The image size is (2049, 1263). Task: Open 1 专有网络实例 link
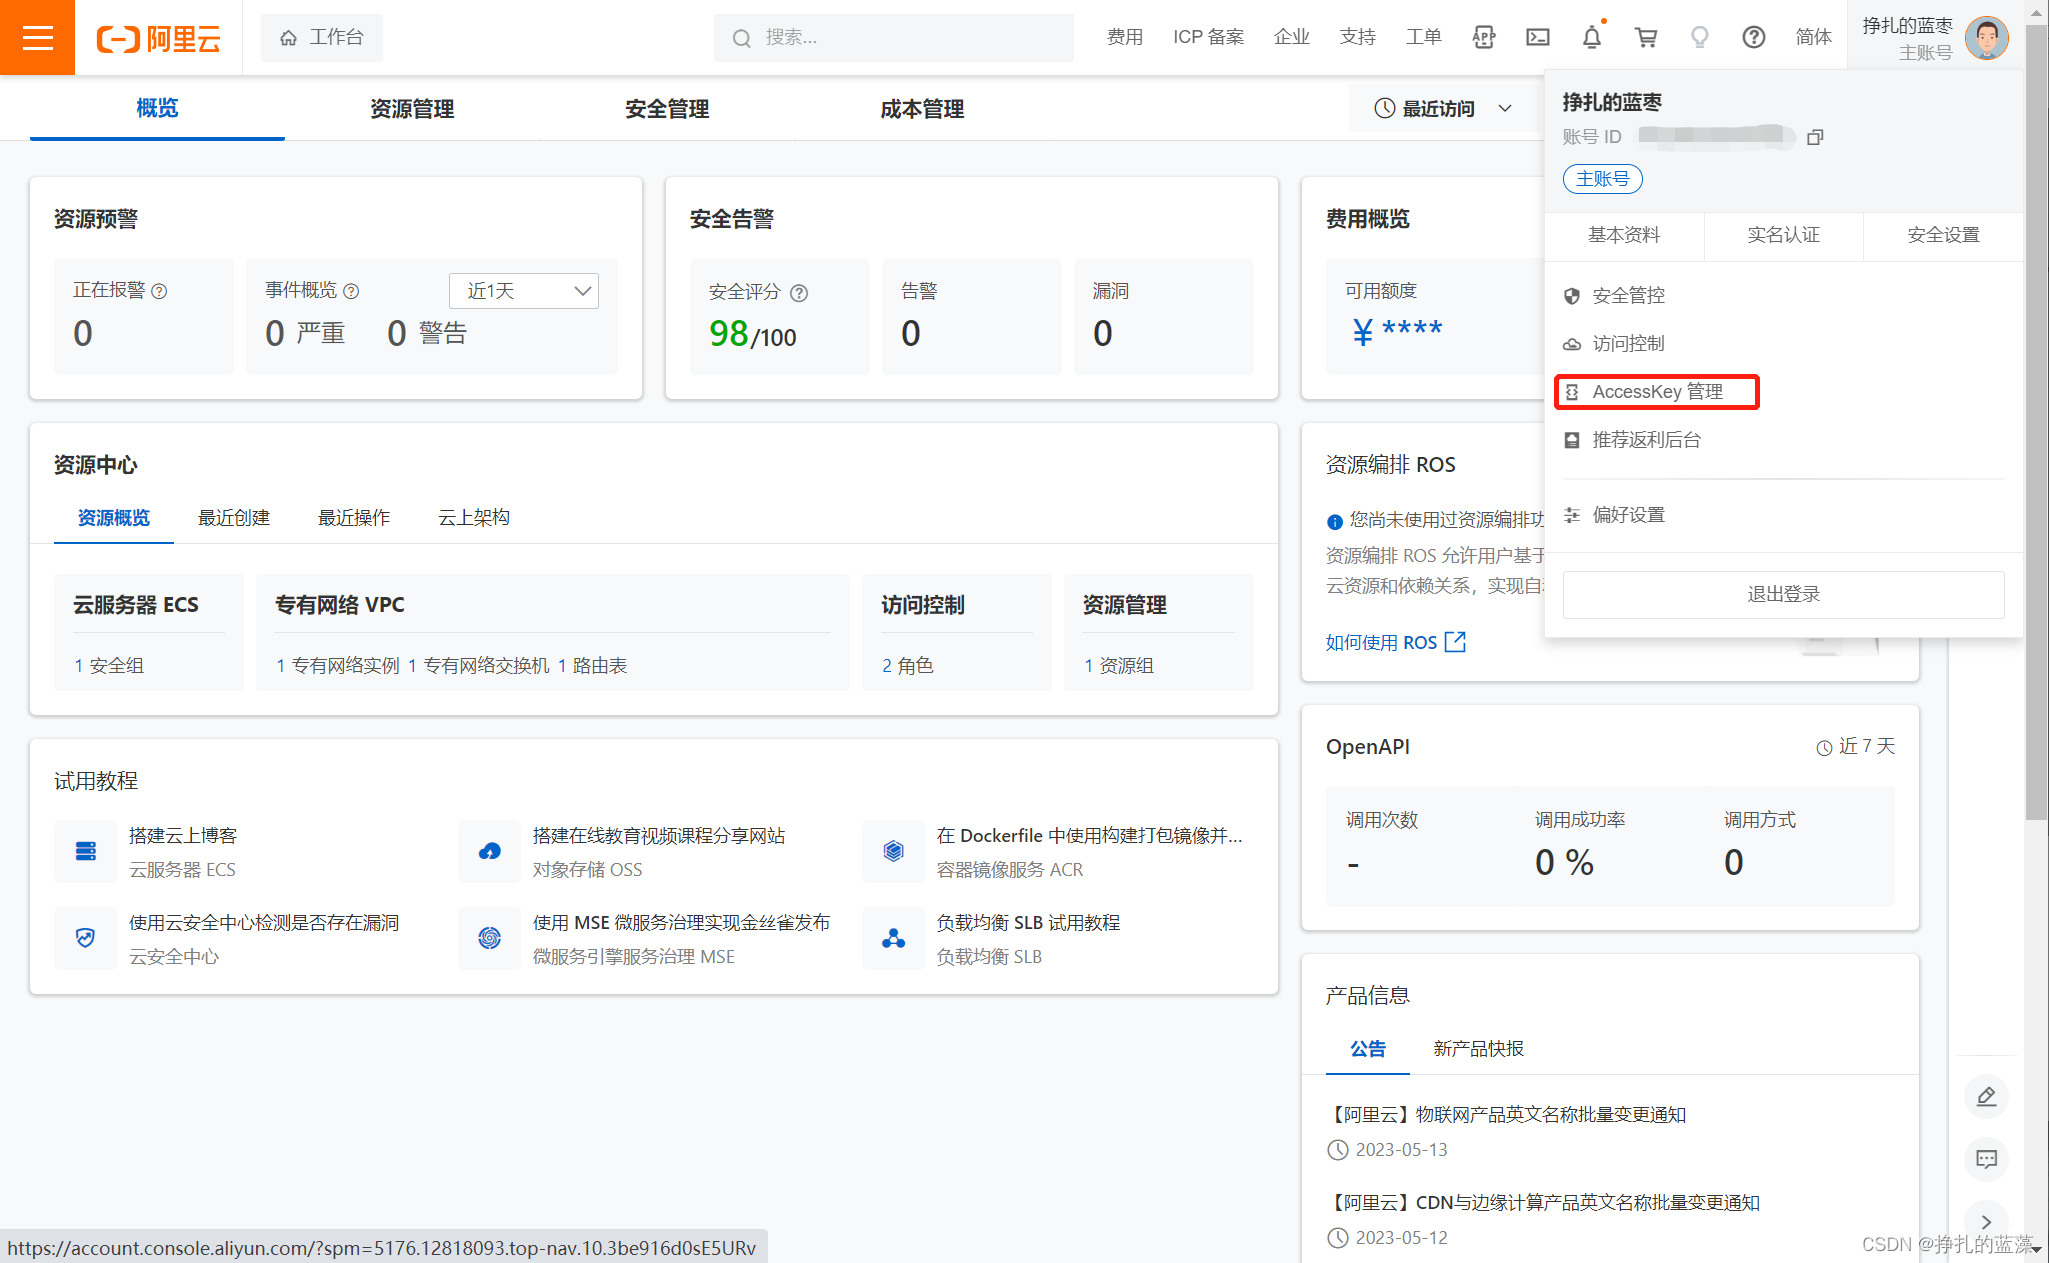337,666
